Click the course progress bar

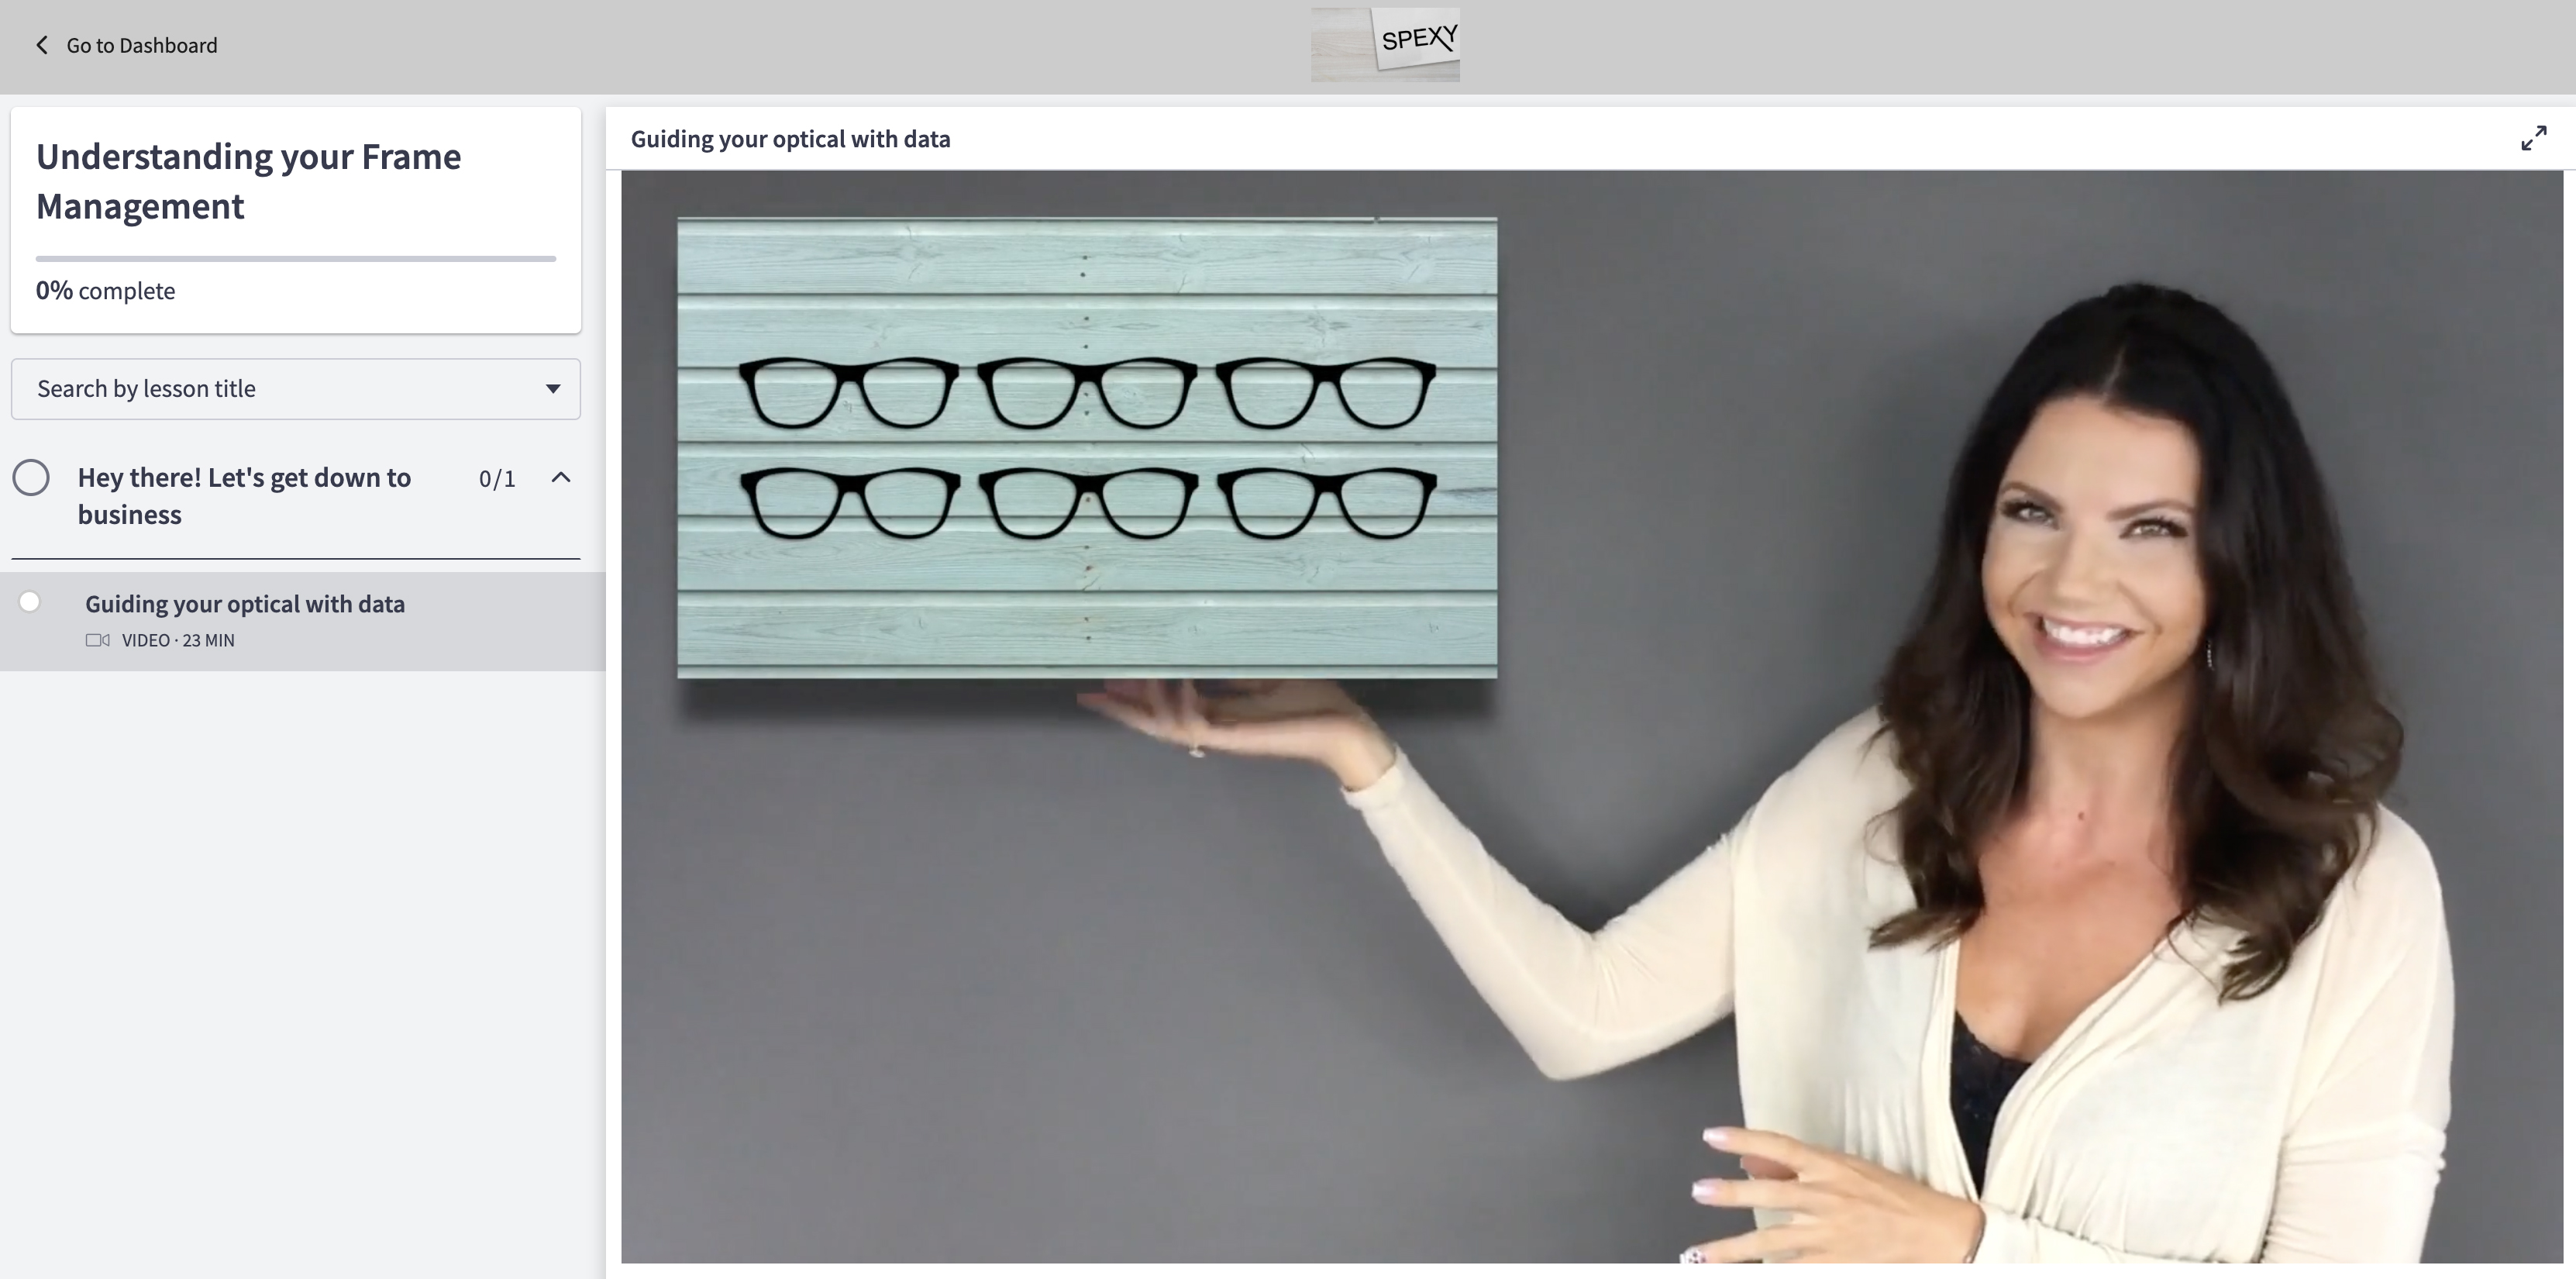click(x=295, y=259)
